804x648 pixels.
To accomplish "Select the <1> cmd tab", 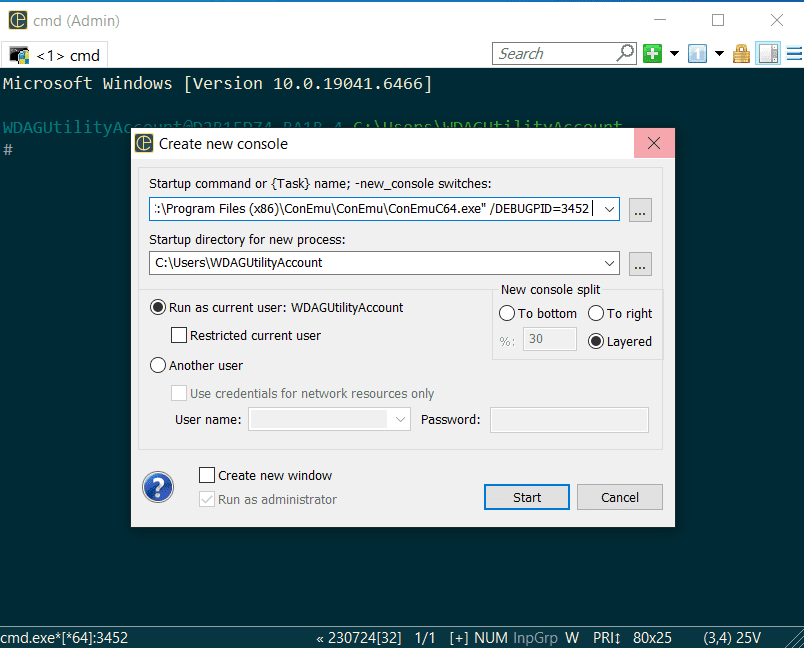I will tap(55, 55).
